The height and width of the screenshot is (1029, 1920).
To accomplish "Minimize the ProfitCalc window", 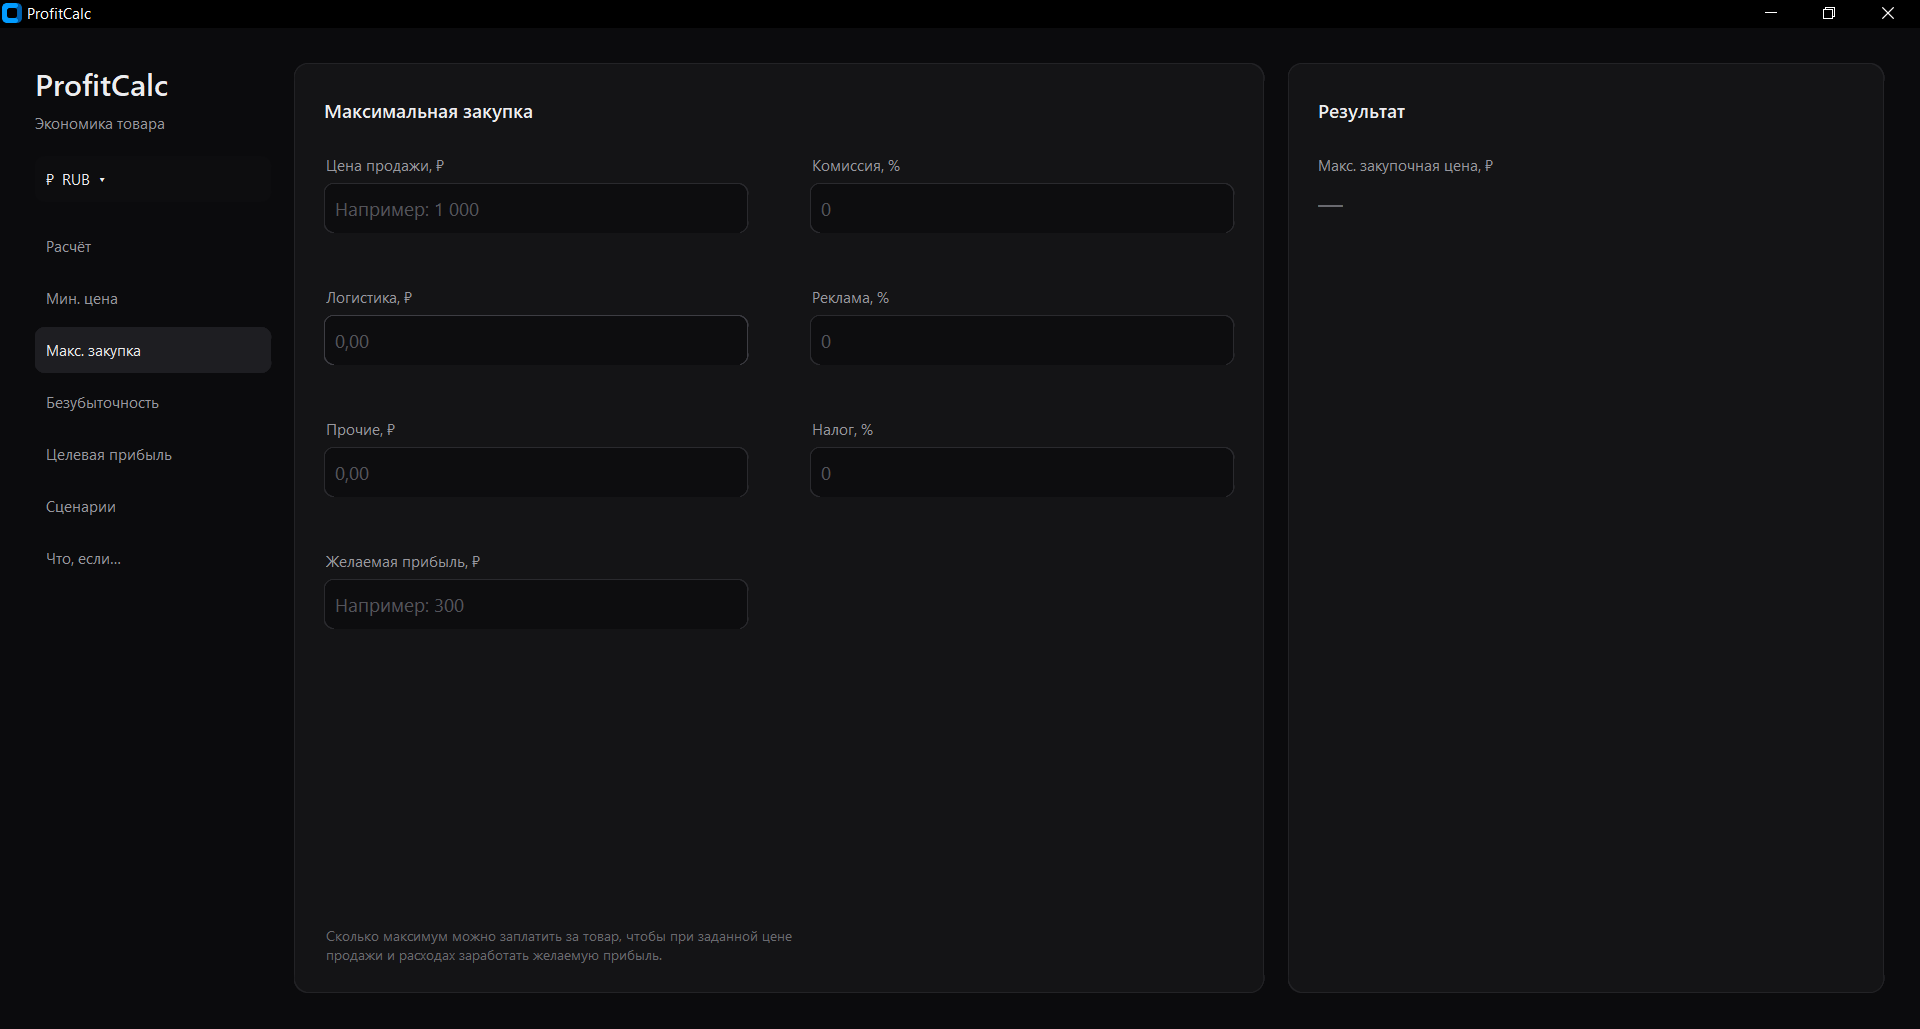I will 1771,13.
